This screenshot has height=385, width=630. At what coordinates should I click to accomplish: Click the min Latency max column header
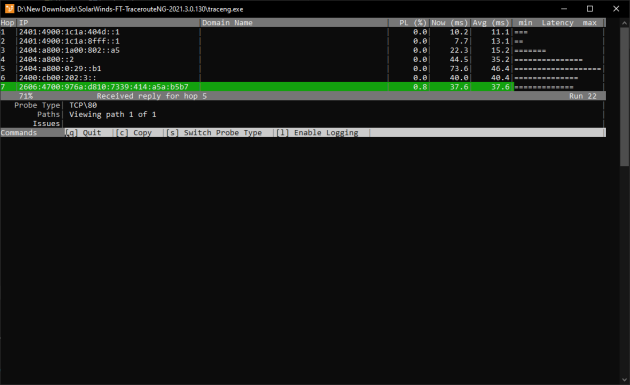coord(557,23)
